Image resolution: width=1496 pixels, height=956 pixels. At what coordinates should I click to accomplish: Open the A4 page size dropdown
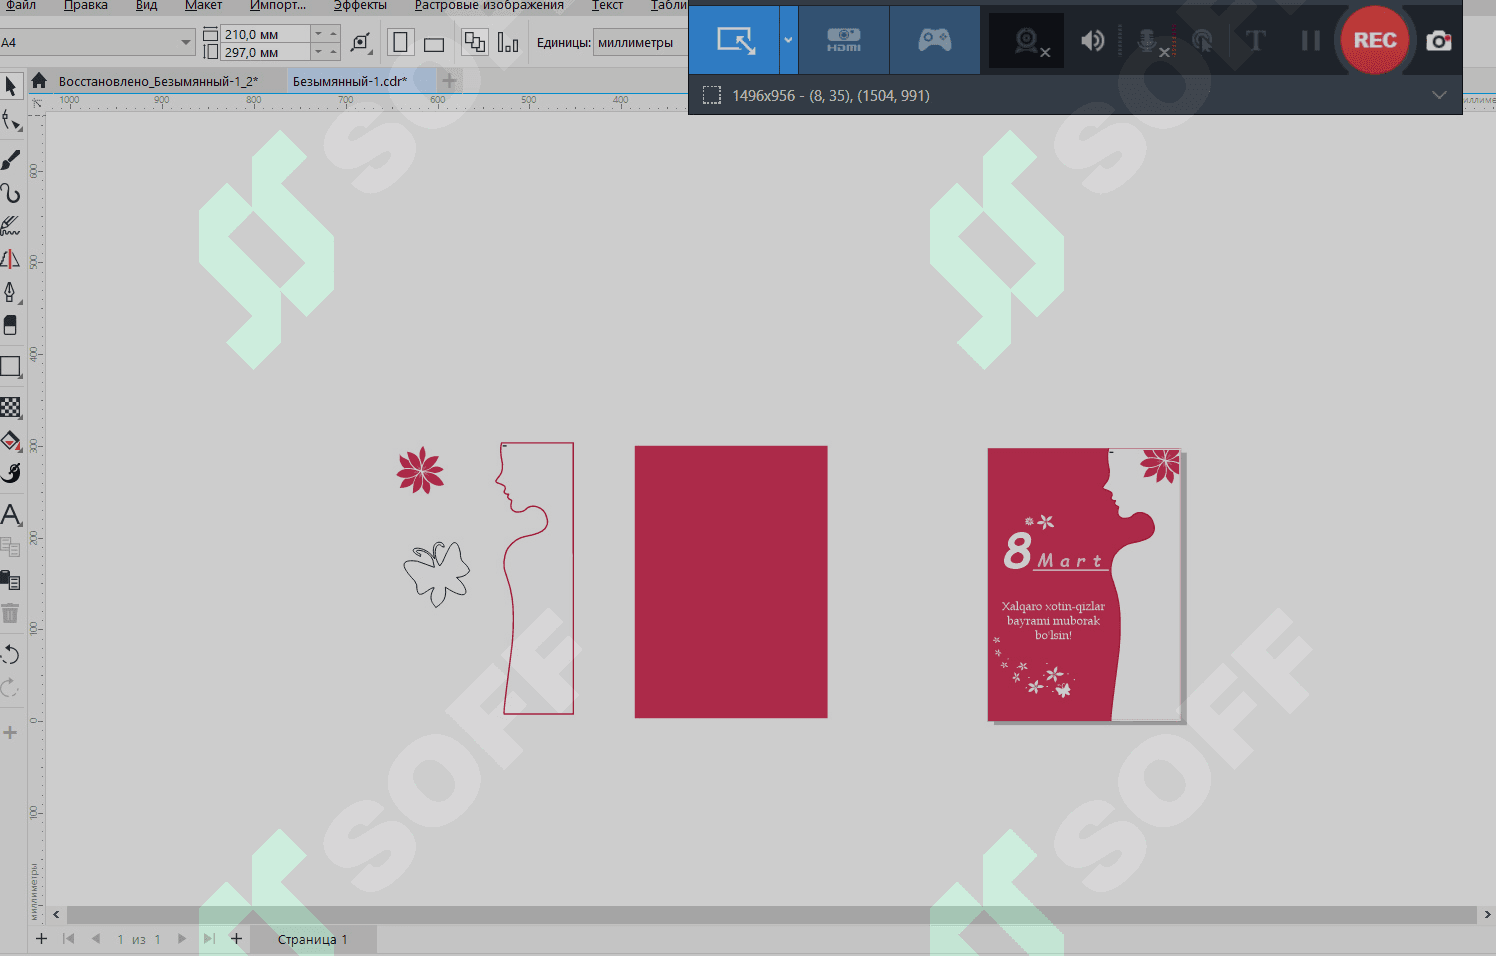(186, 42)
